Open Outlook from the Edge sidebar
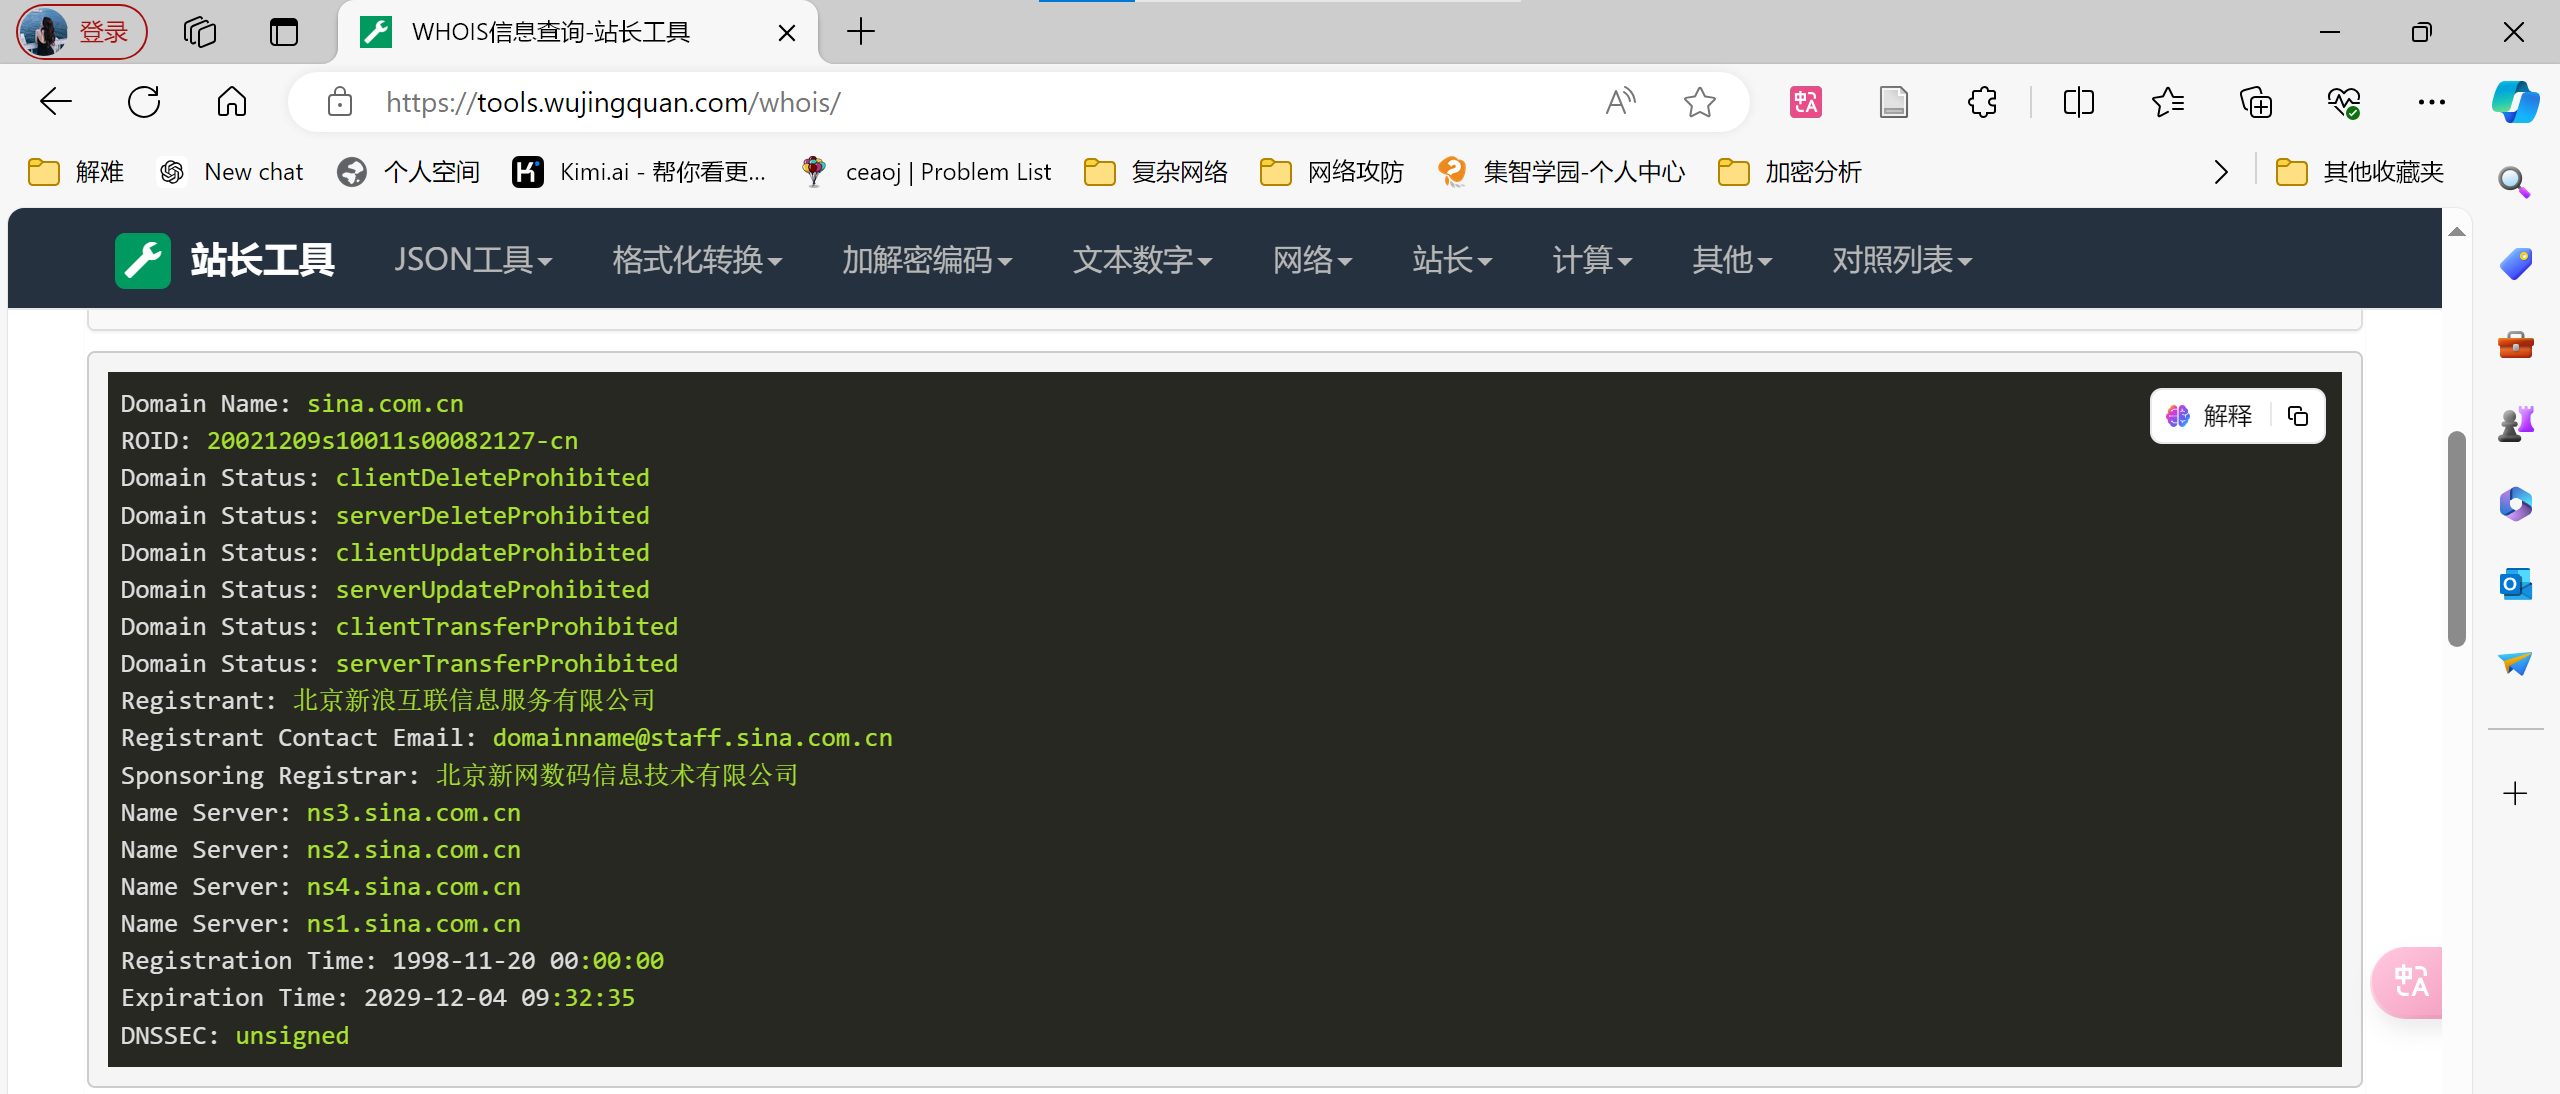This screenshot has width=2560, height=1094. pyautogui.click(x=2514, y=584)
